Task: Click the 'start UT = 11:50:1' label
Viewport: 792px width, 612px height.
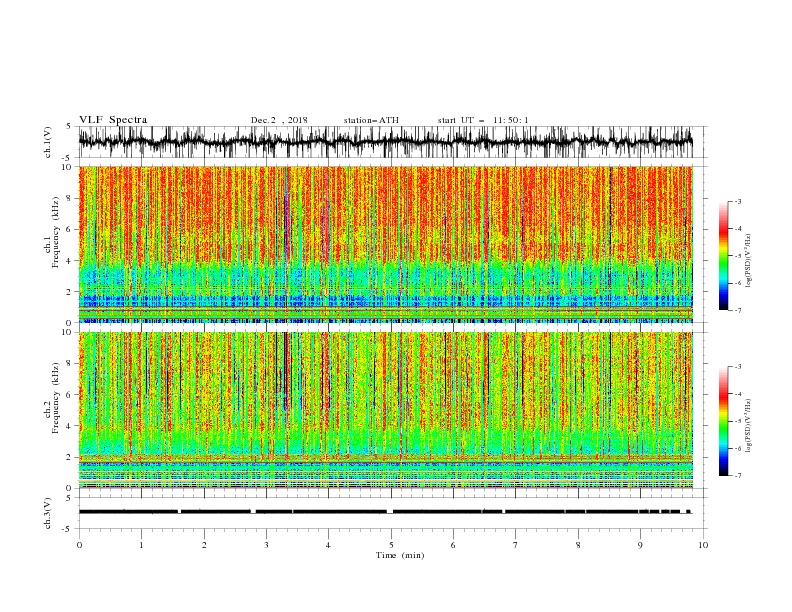Action: 483,120
